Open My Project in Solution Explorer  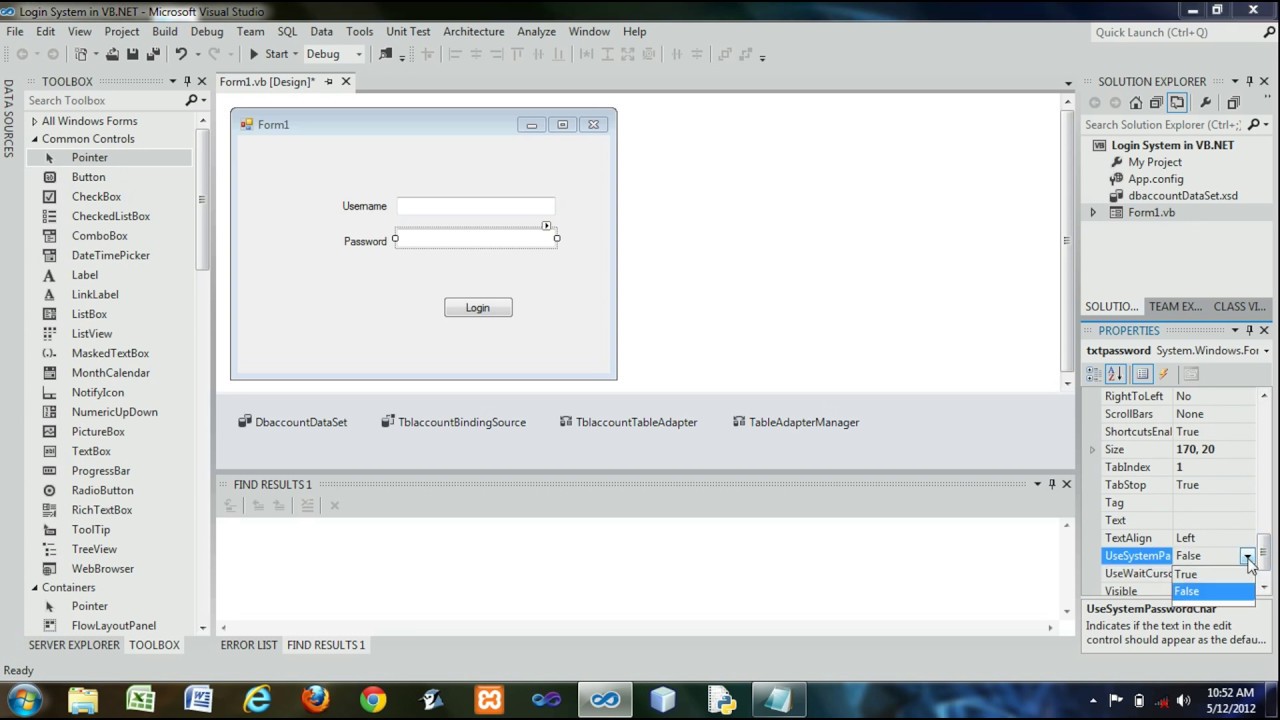[1154, 162]
